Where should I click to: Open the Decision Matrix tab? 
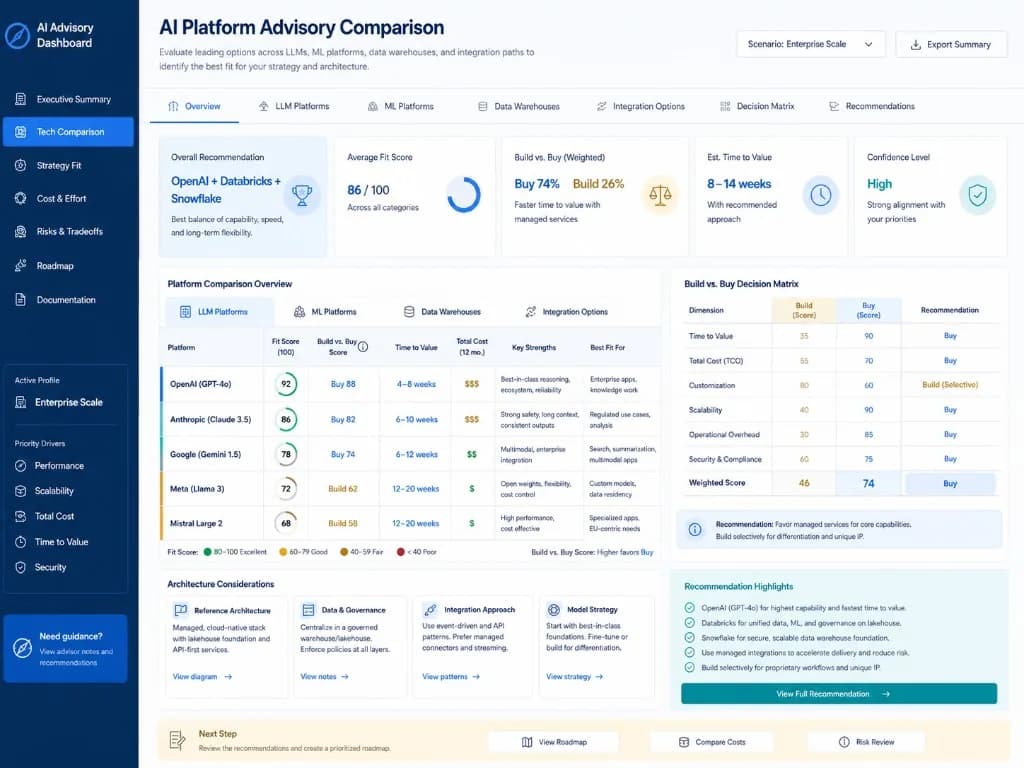tap(758, 106)
